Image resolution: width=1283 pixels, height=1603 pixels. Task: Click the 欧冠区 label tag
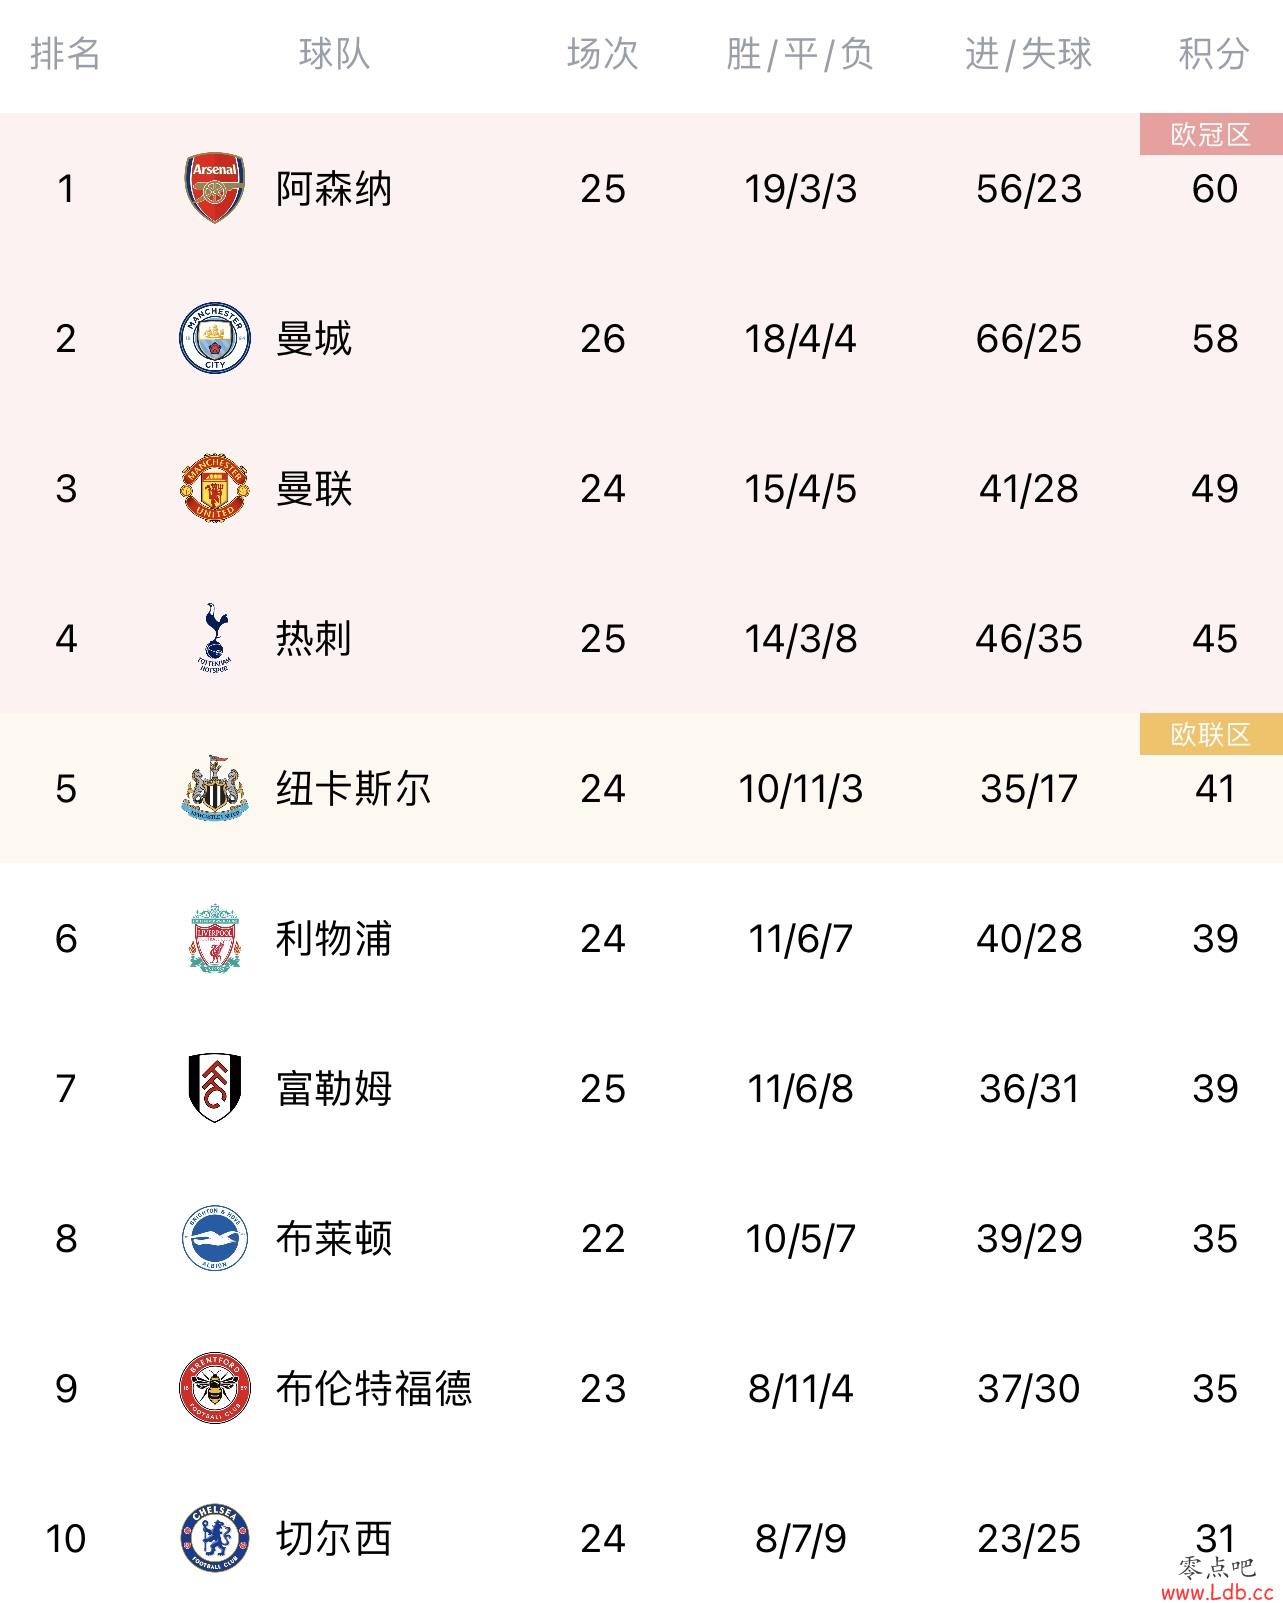[1211, 134]
